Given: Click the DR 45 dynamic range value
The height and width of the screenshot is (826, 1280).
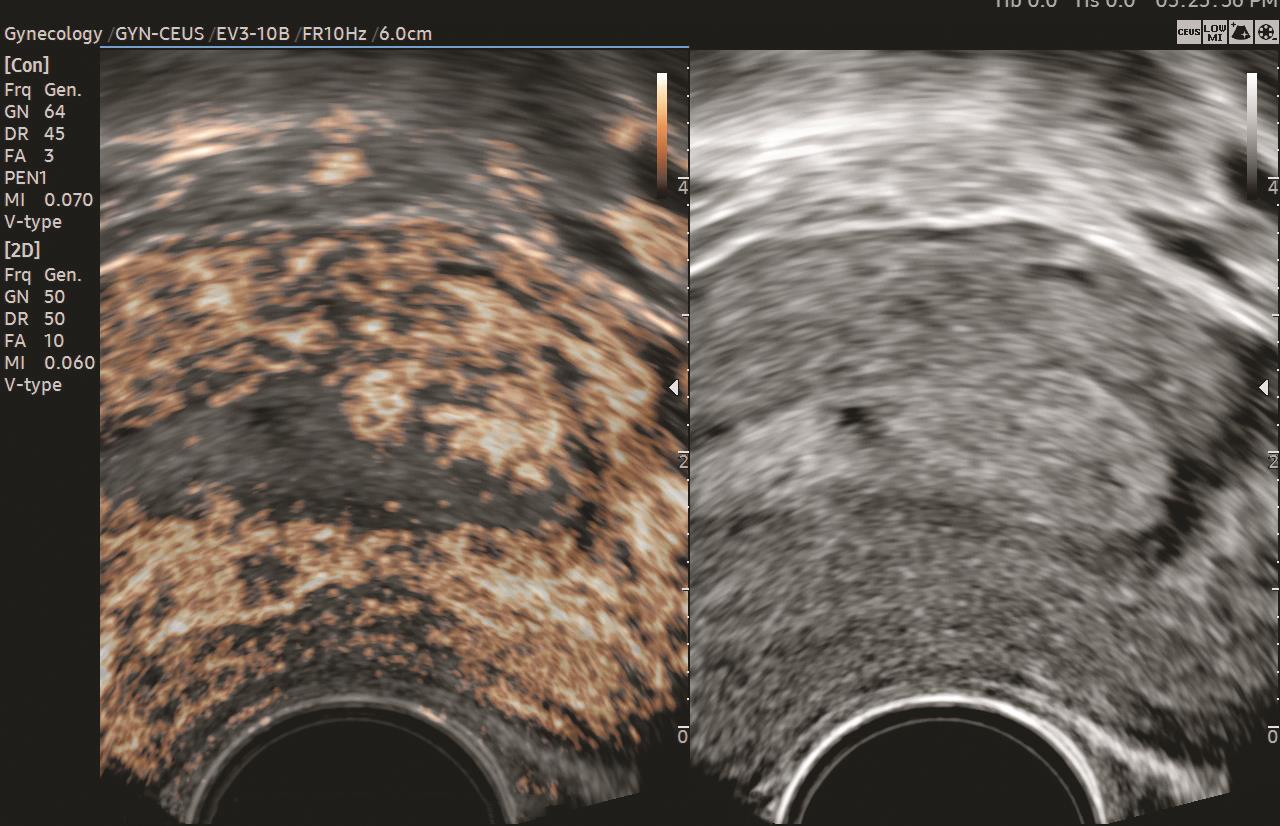Looking at the screenshot, I should click(35, 134).
